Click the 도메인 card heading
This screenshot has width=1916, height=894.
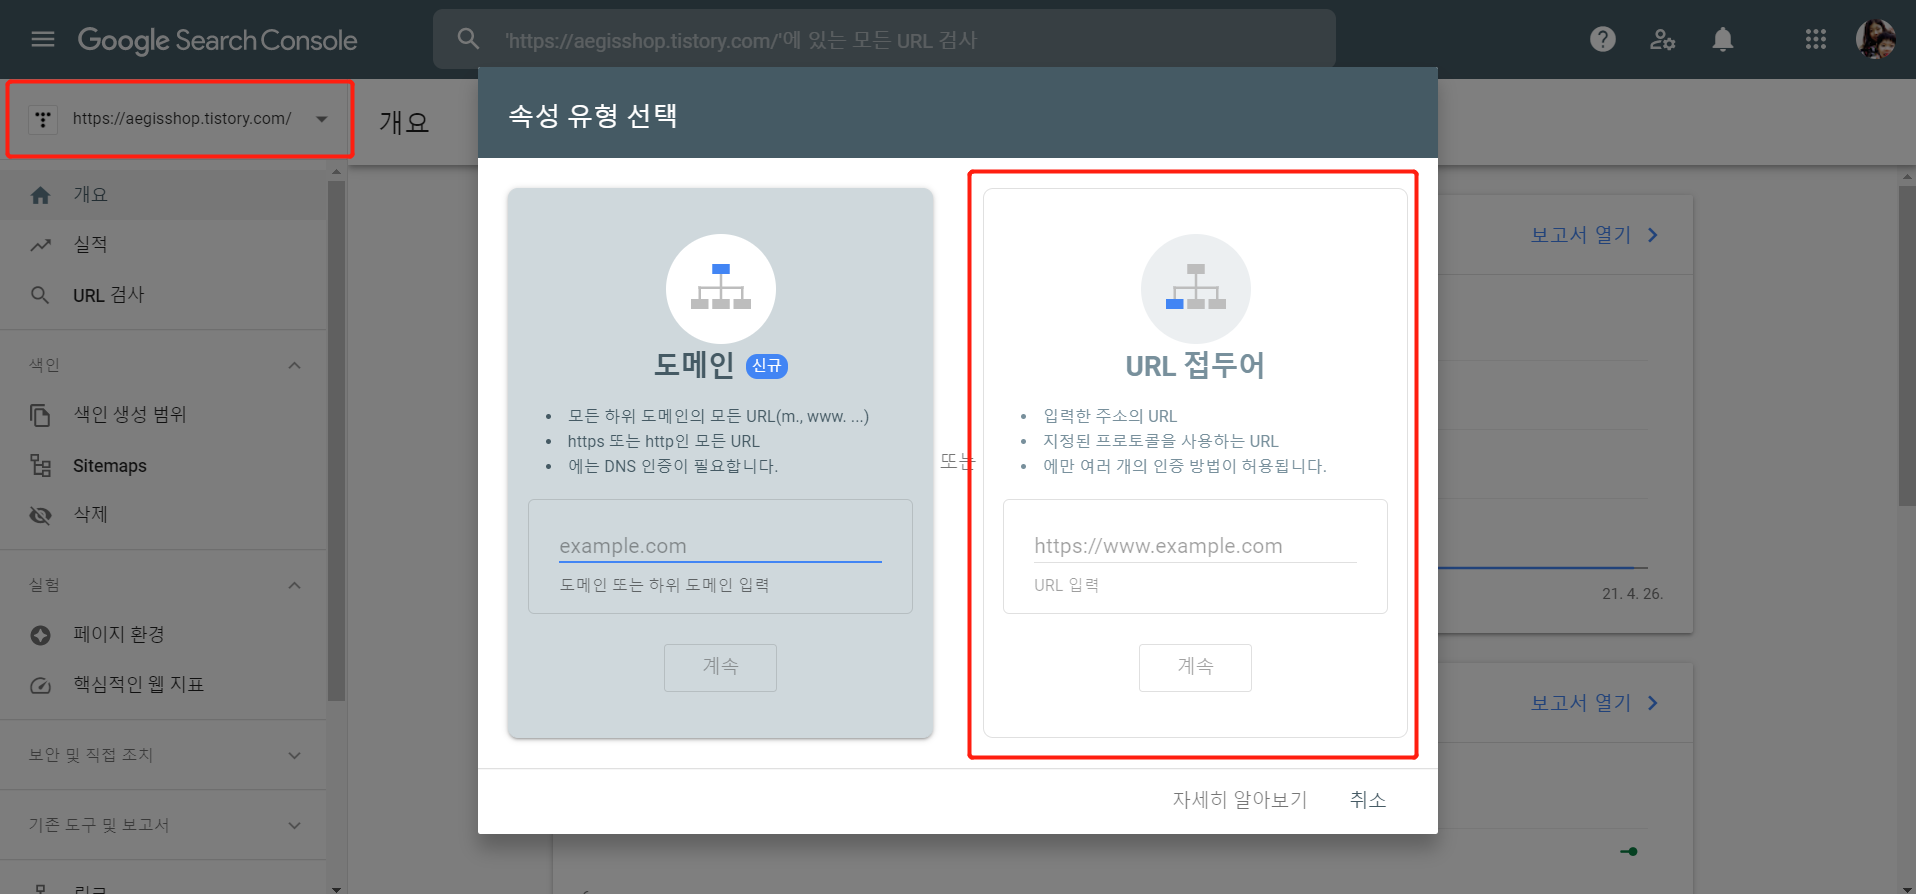click(694, 365)
